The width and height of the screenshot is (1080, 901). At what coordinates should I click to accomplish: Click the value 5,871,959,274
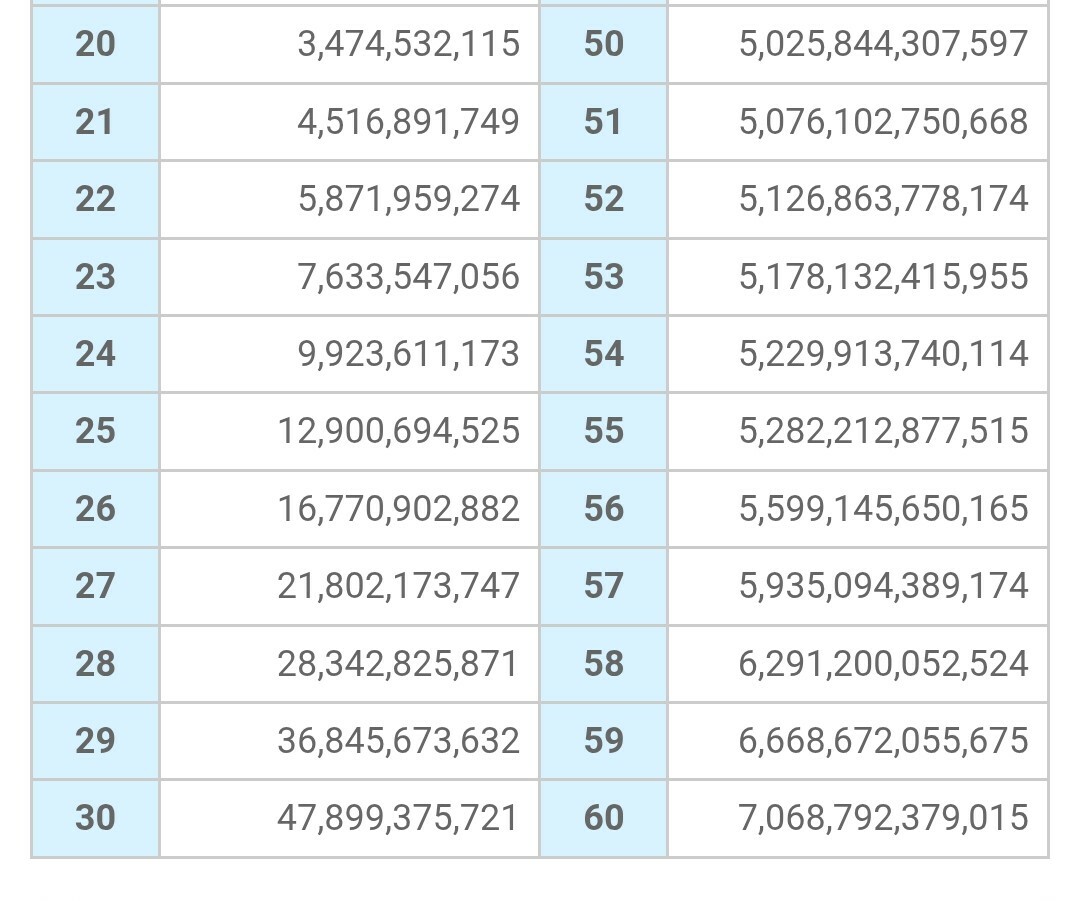pos(408,199)
